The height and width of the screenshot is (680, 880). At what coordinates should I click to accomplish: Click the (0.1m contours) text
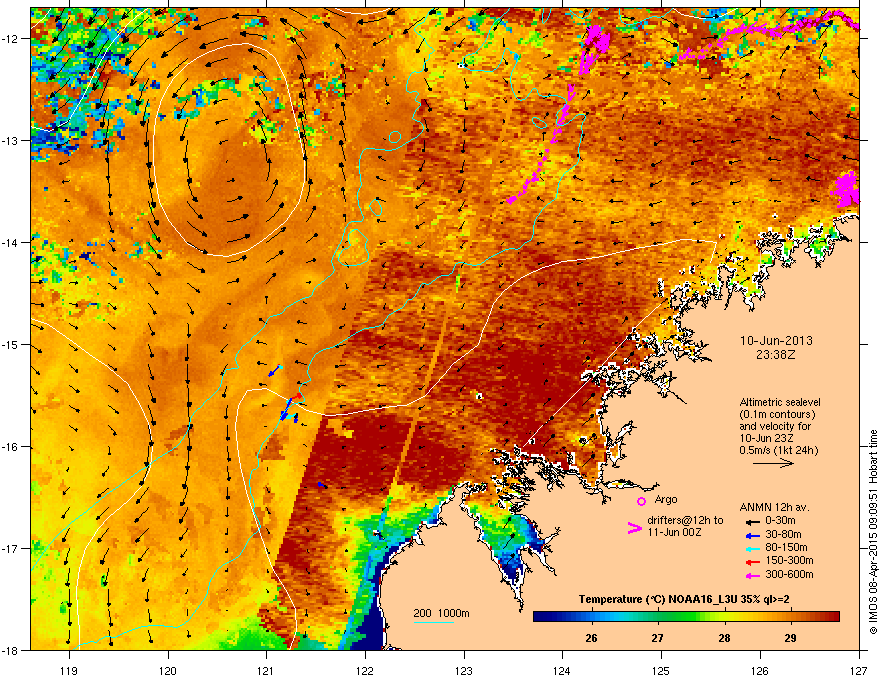[x=777, y=414]
